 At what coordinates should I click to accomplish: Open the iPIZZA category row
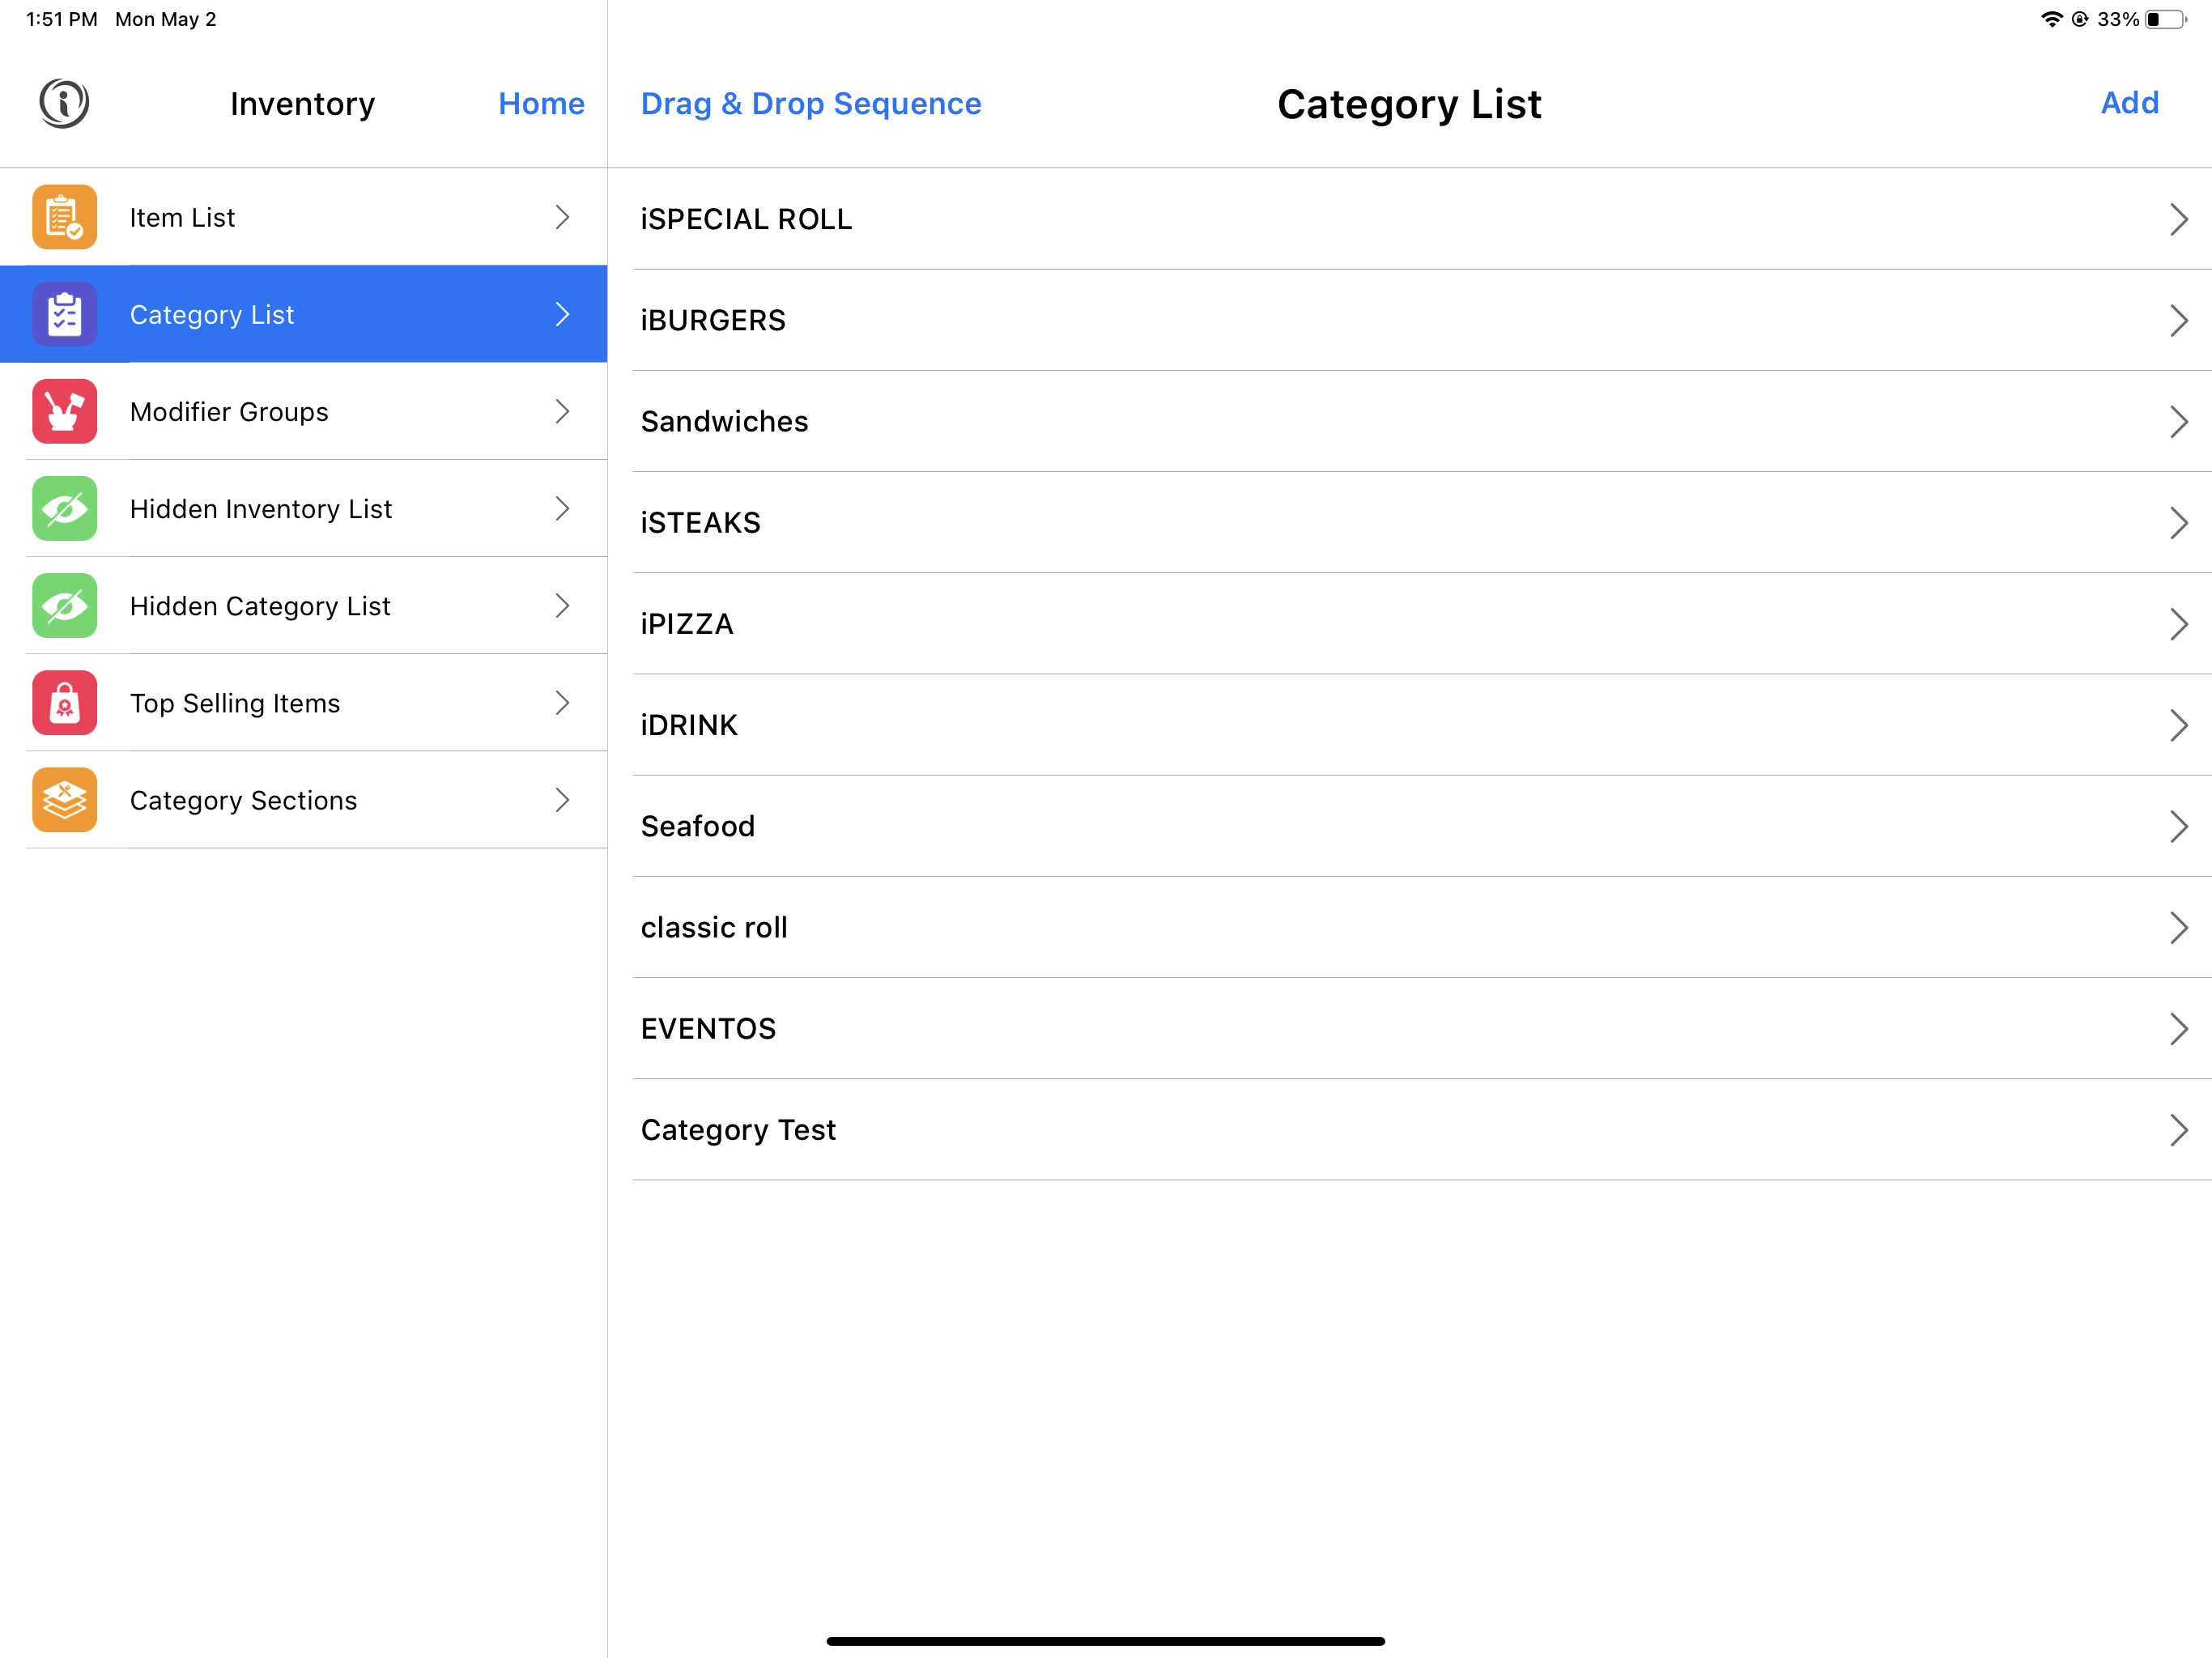[1422, 623]
